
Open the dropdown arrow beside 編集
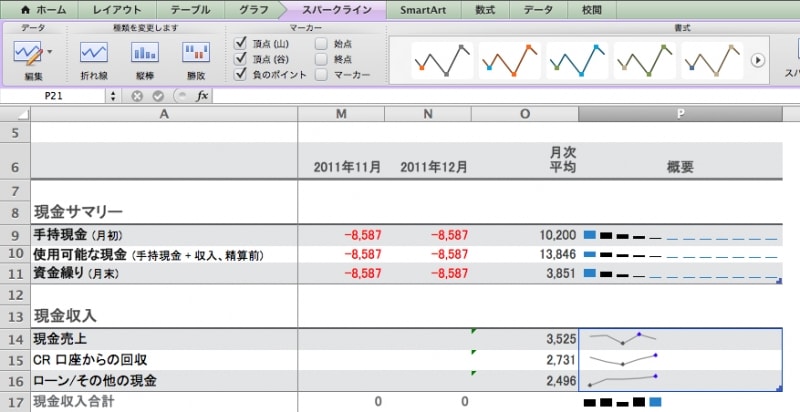(x=50, y=50)
